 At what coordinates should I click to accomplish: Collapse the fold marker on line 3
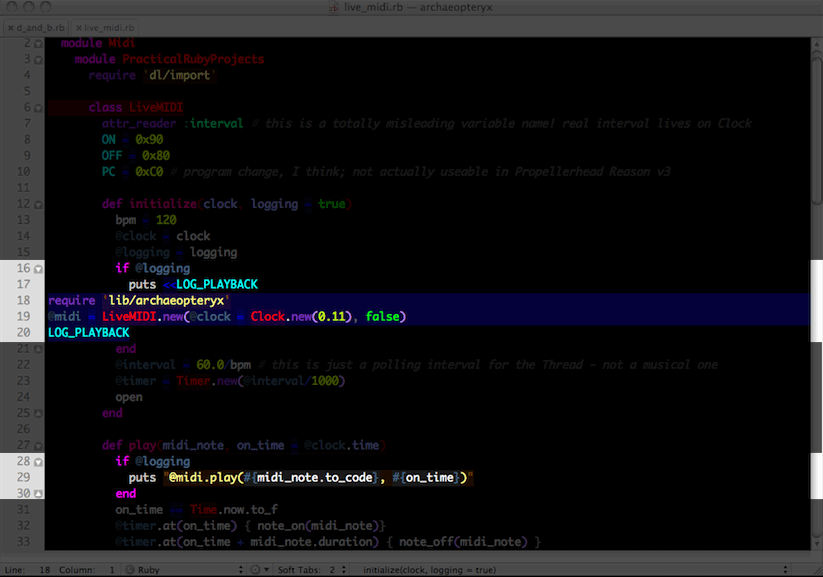pos(38,60)
